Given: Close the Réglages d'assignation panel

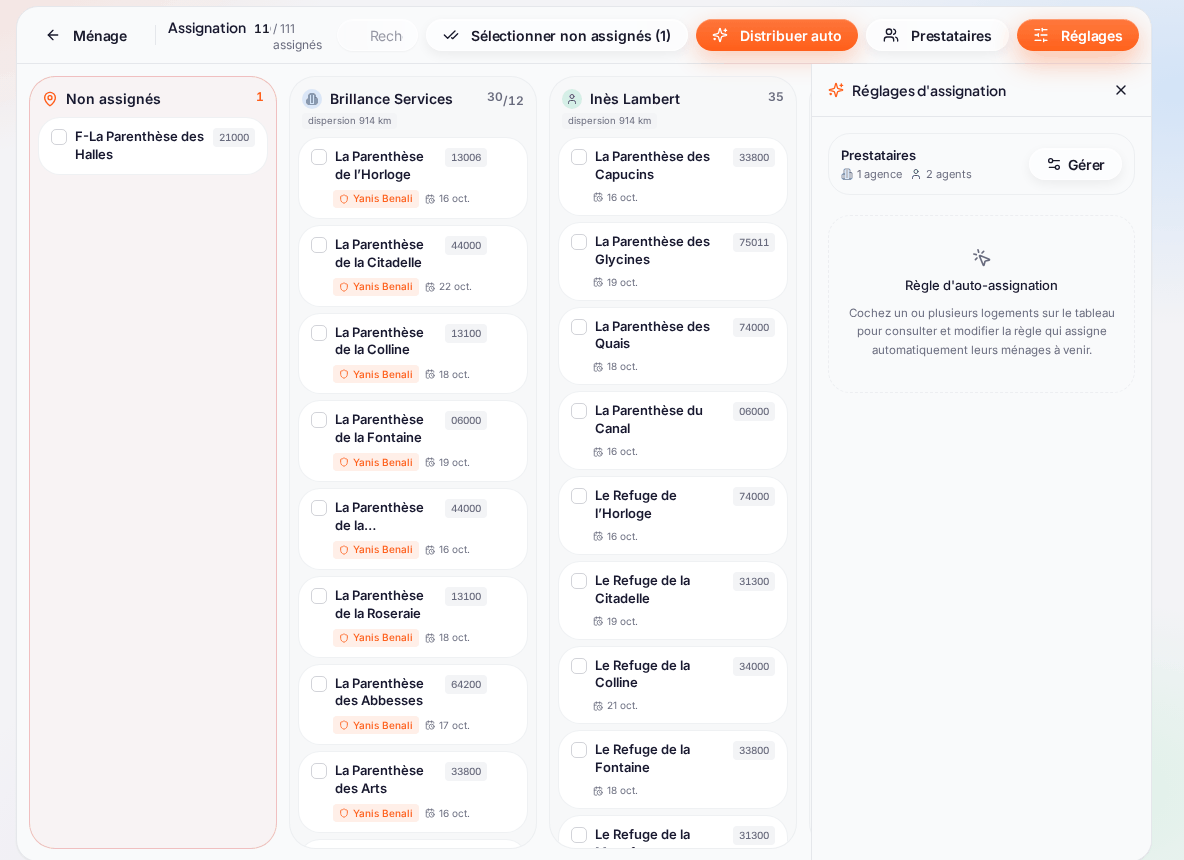Looking at the screenshot, I should pos(1121,90).
